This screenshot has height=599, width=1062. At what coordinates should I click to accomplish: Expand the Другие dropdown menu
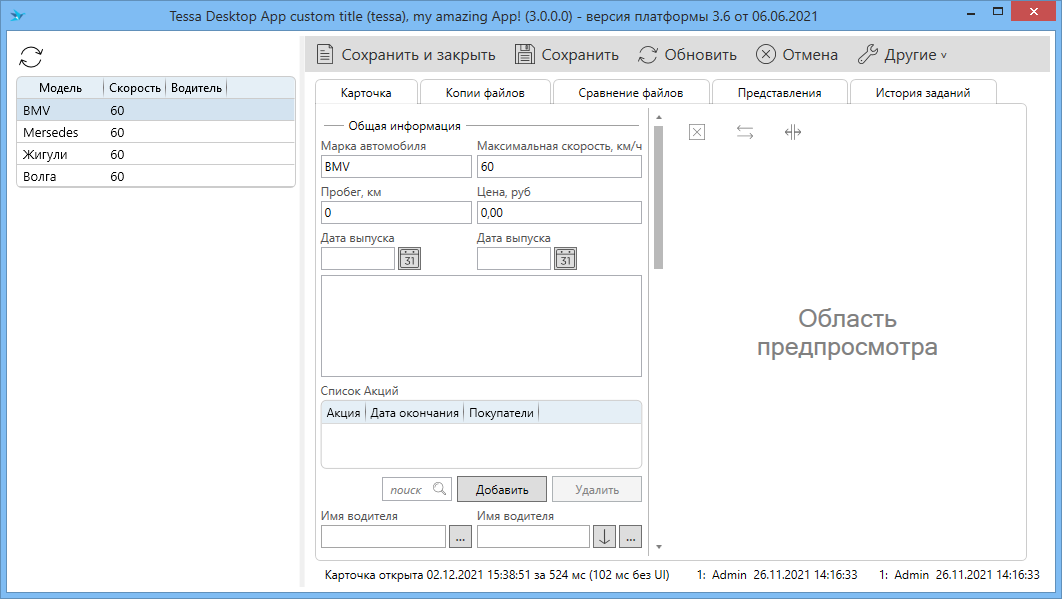click(902, 55)
